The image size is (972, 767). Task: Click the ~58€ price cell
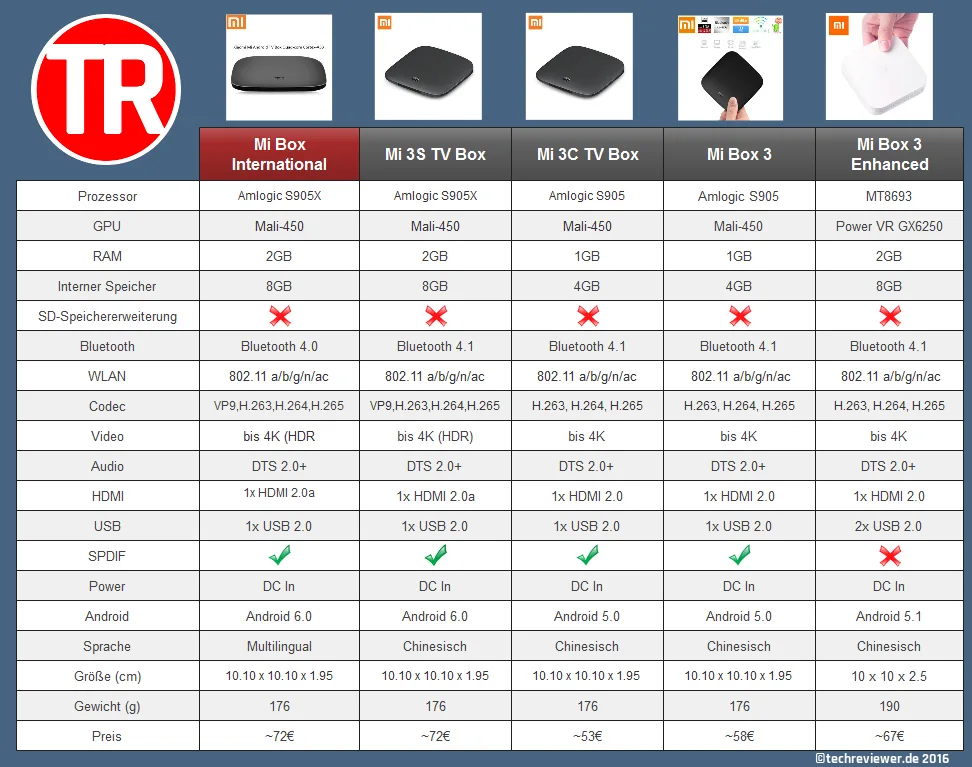(739, 736)
